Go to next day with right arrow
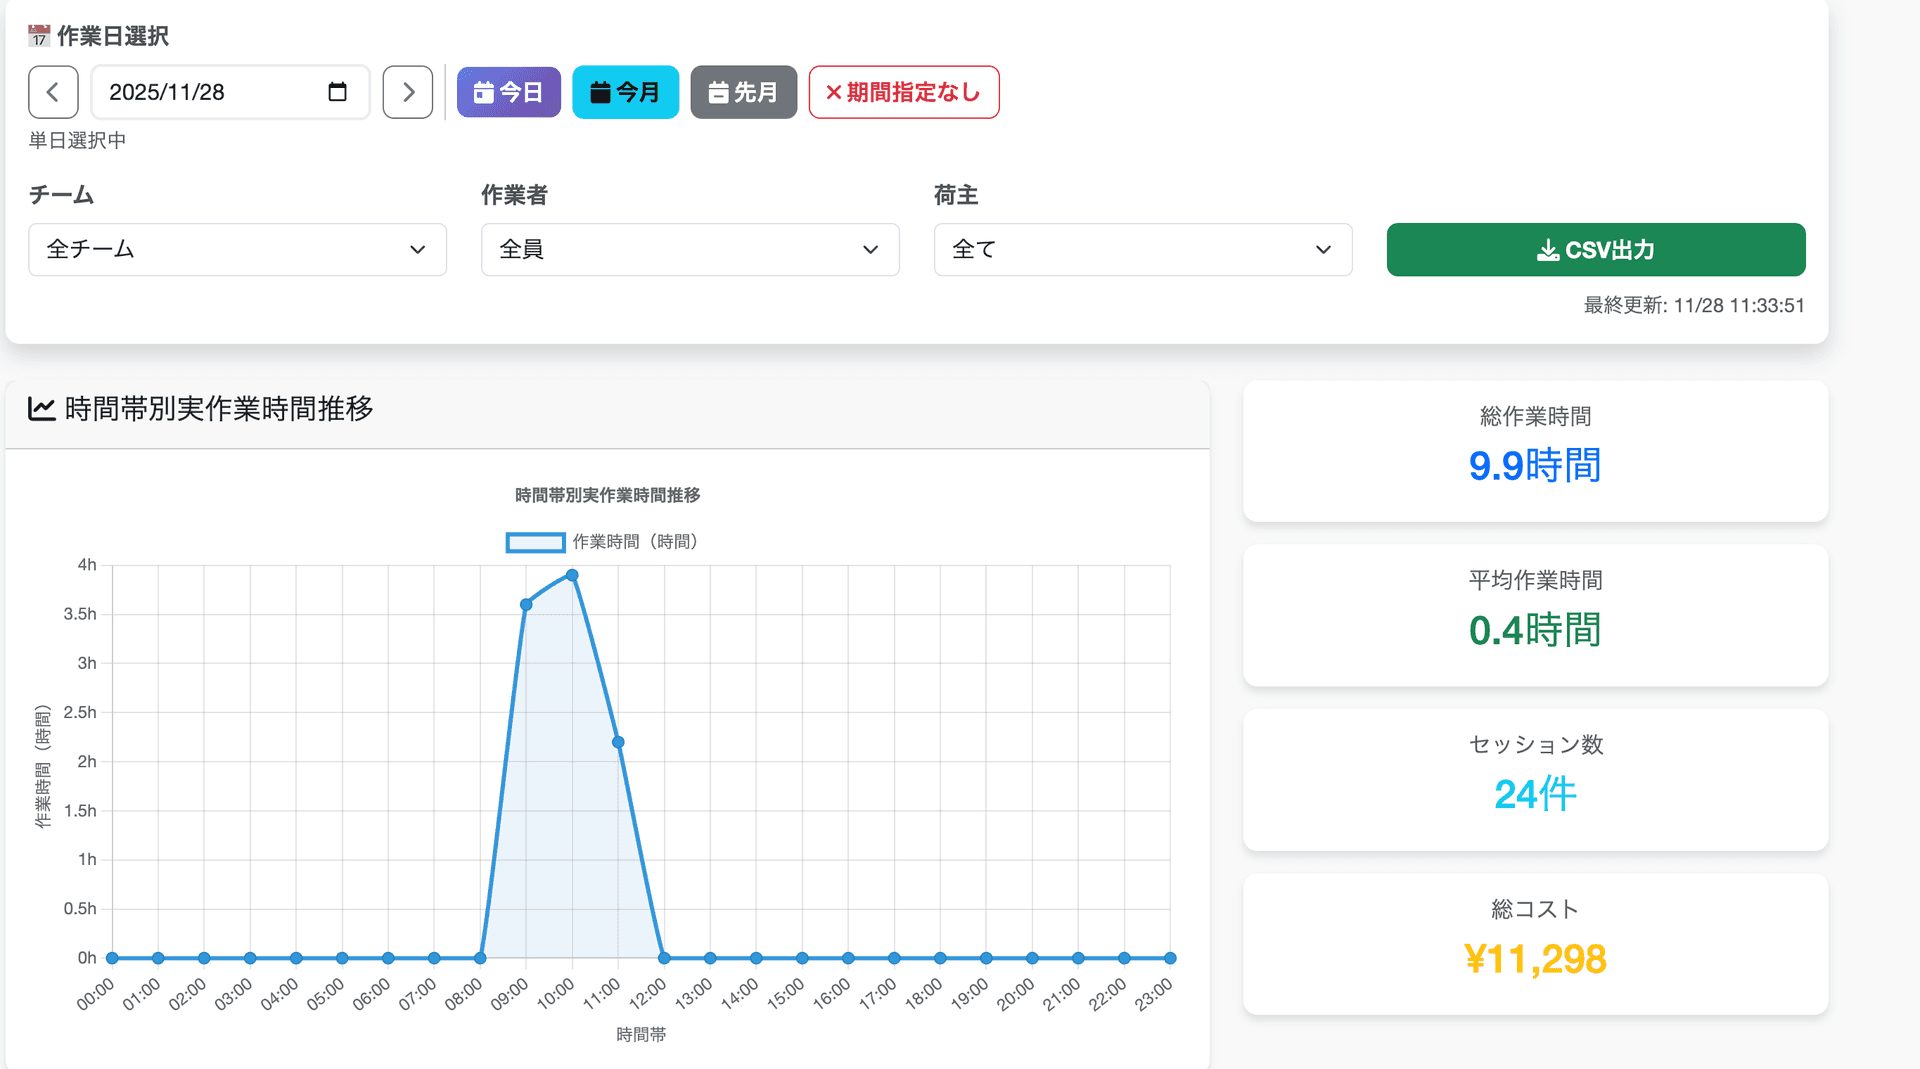Viewport: 1920px width, 1069px height. click(408, 92)
